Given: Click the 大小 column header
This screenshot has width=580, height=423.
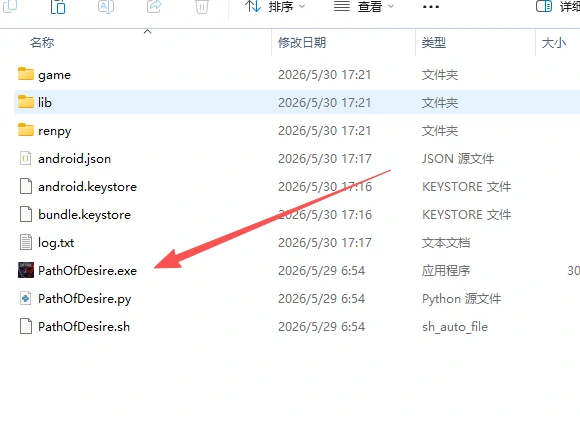Looking at the screenshot, I should 554,43.
